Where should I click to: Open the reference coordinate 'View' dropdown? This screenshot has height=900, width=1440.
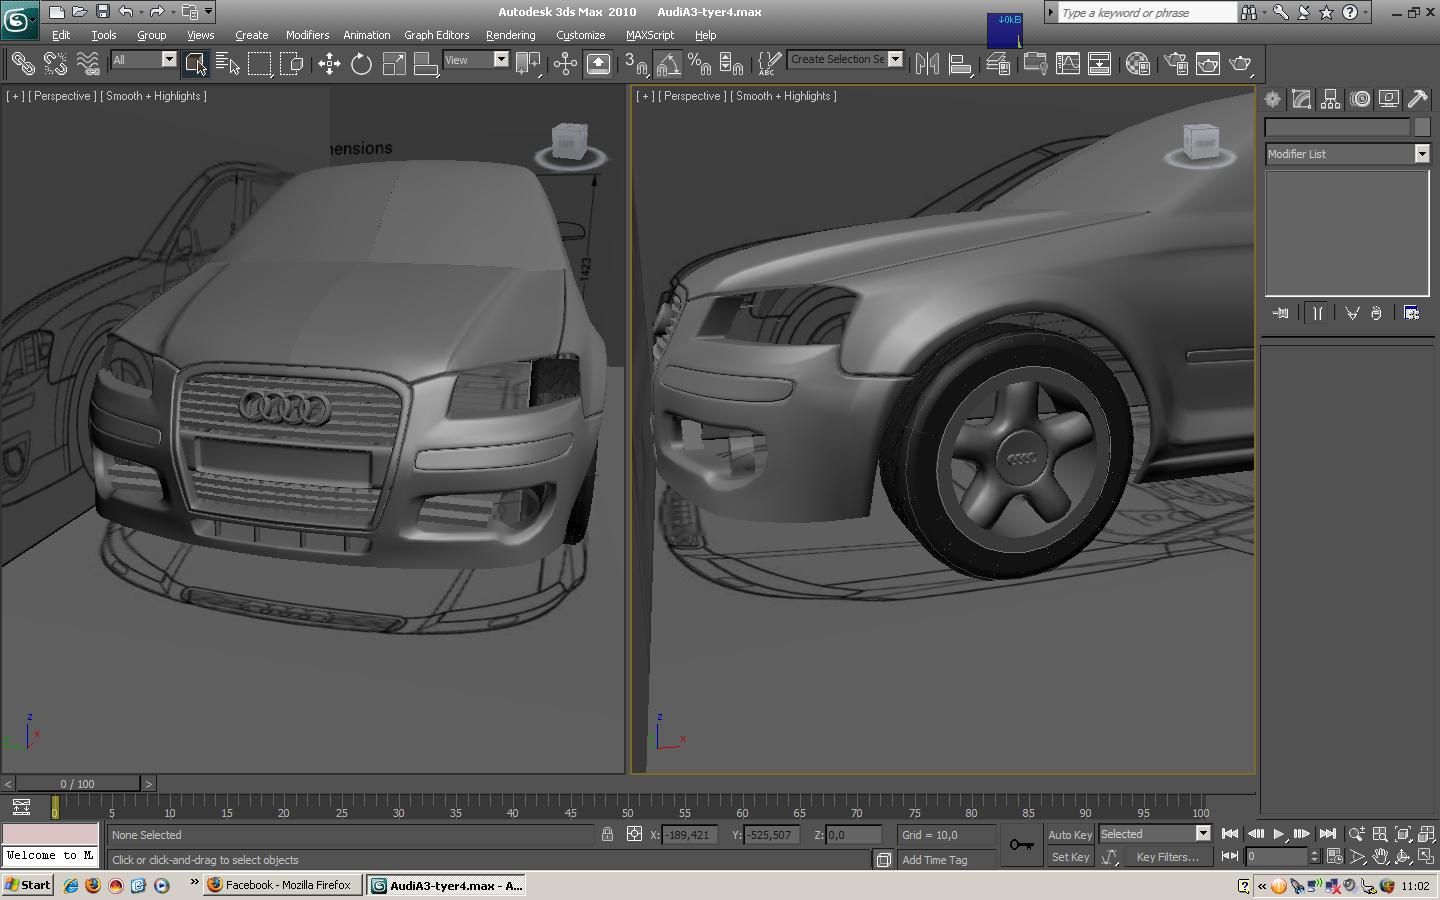501,60
